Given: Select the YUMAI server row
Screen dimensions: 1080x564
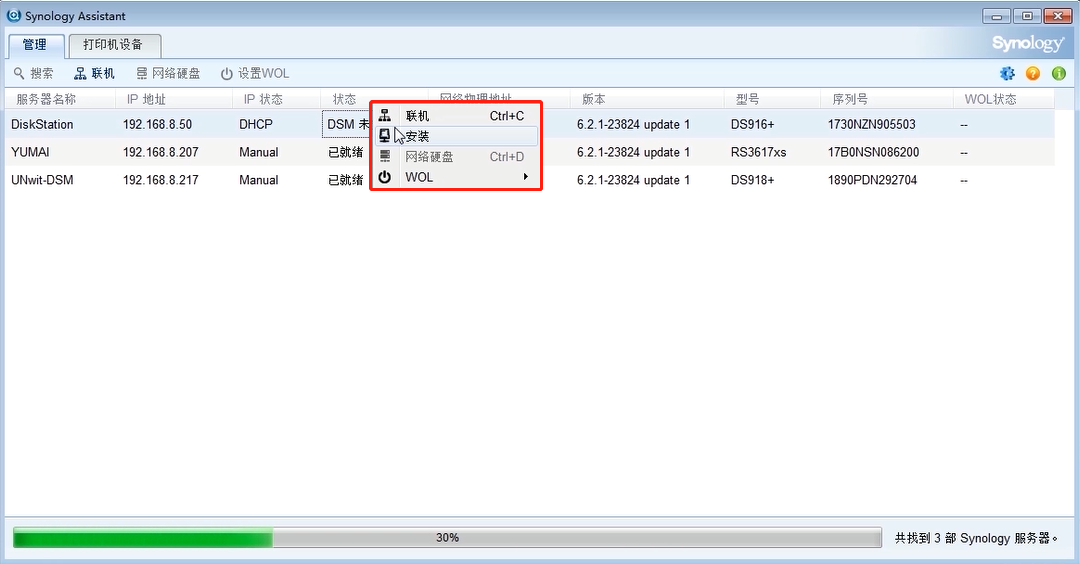Looking at the screenshot, I should click(x=30, y=152).
